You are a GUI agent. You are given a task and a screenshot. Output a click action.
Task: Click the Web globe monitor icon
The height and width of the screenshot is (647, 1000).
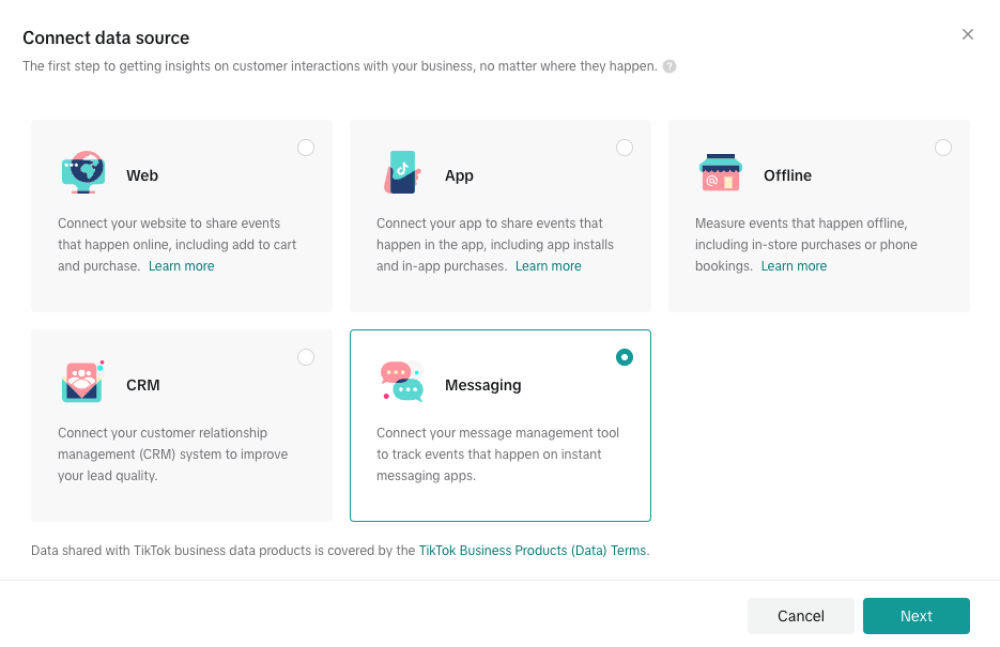point(84,172)
